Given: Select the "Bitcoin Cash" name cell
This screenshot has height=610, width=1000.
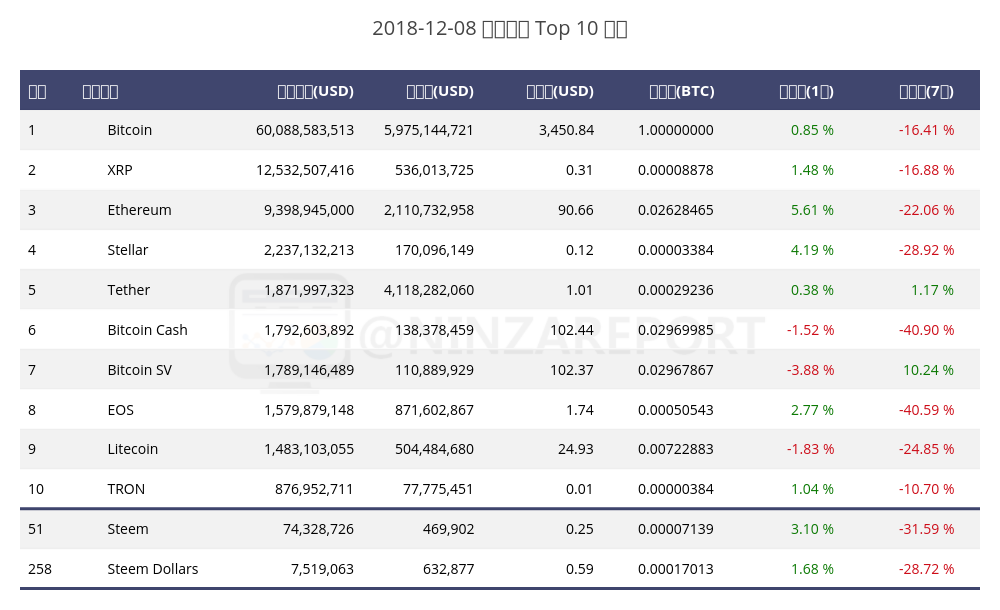Looking at the screenshot, I should 147,331.
